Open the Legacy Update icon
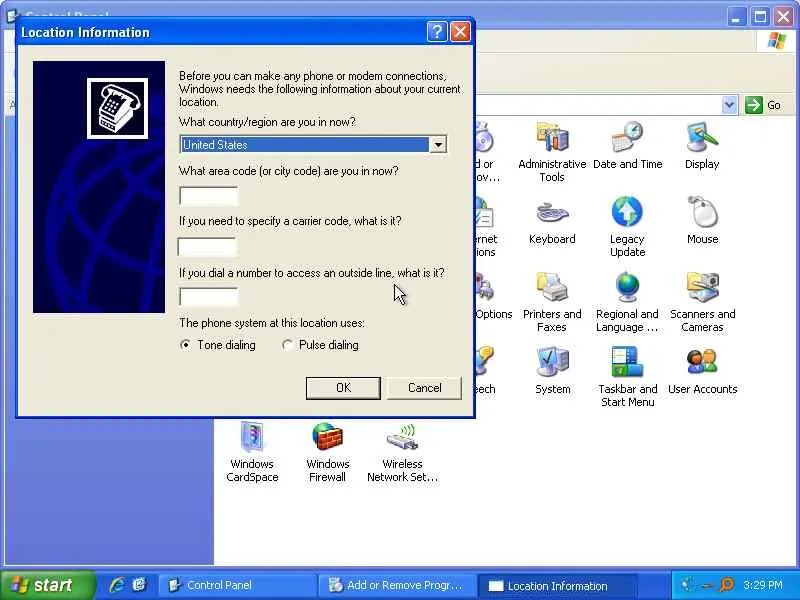 [x=628, y=227]
